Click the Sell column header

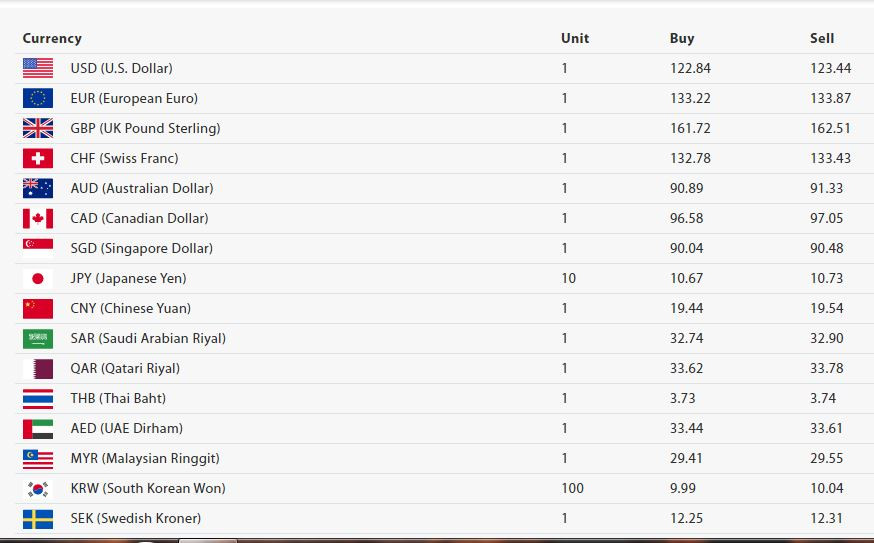point(822,38)
